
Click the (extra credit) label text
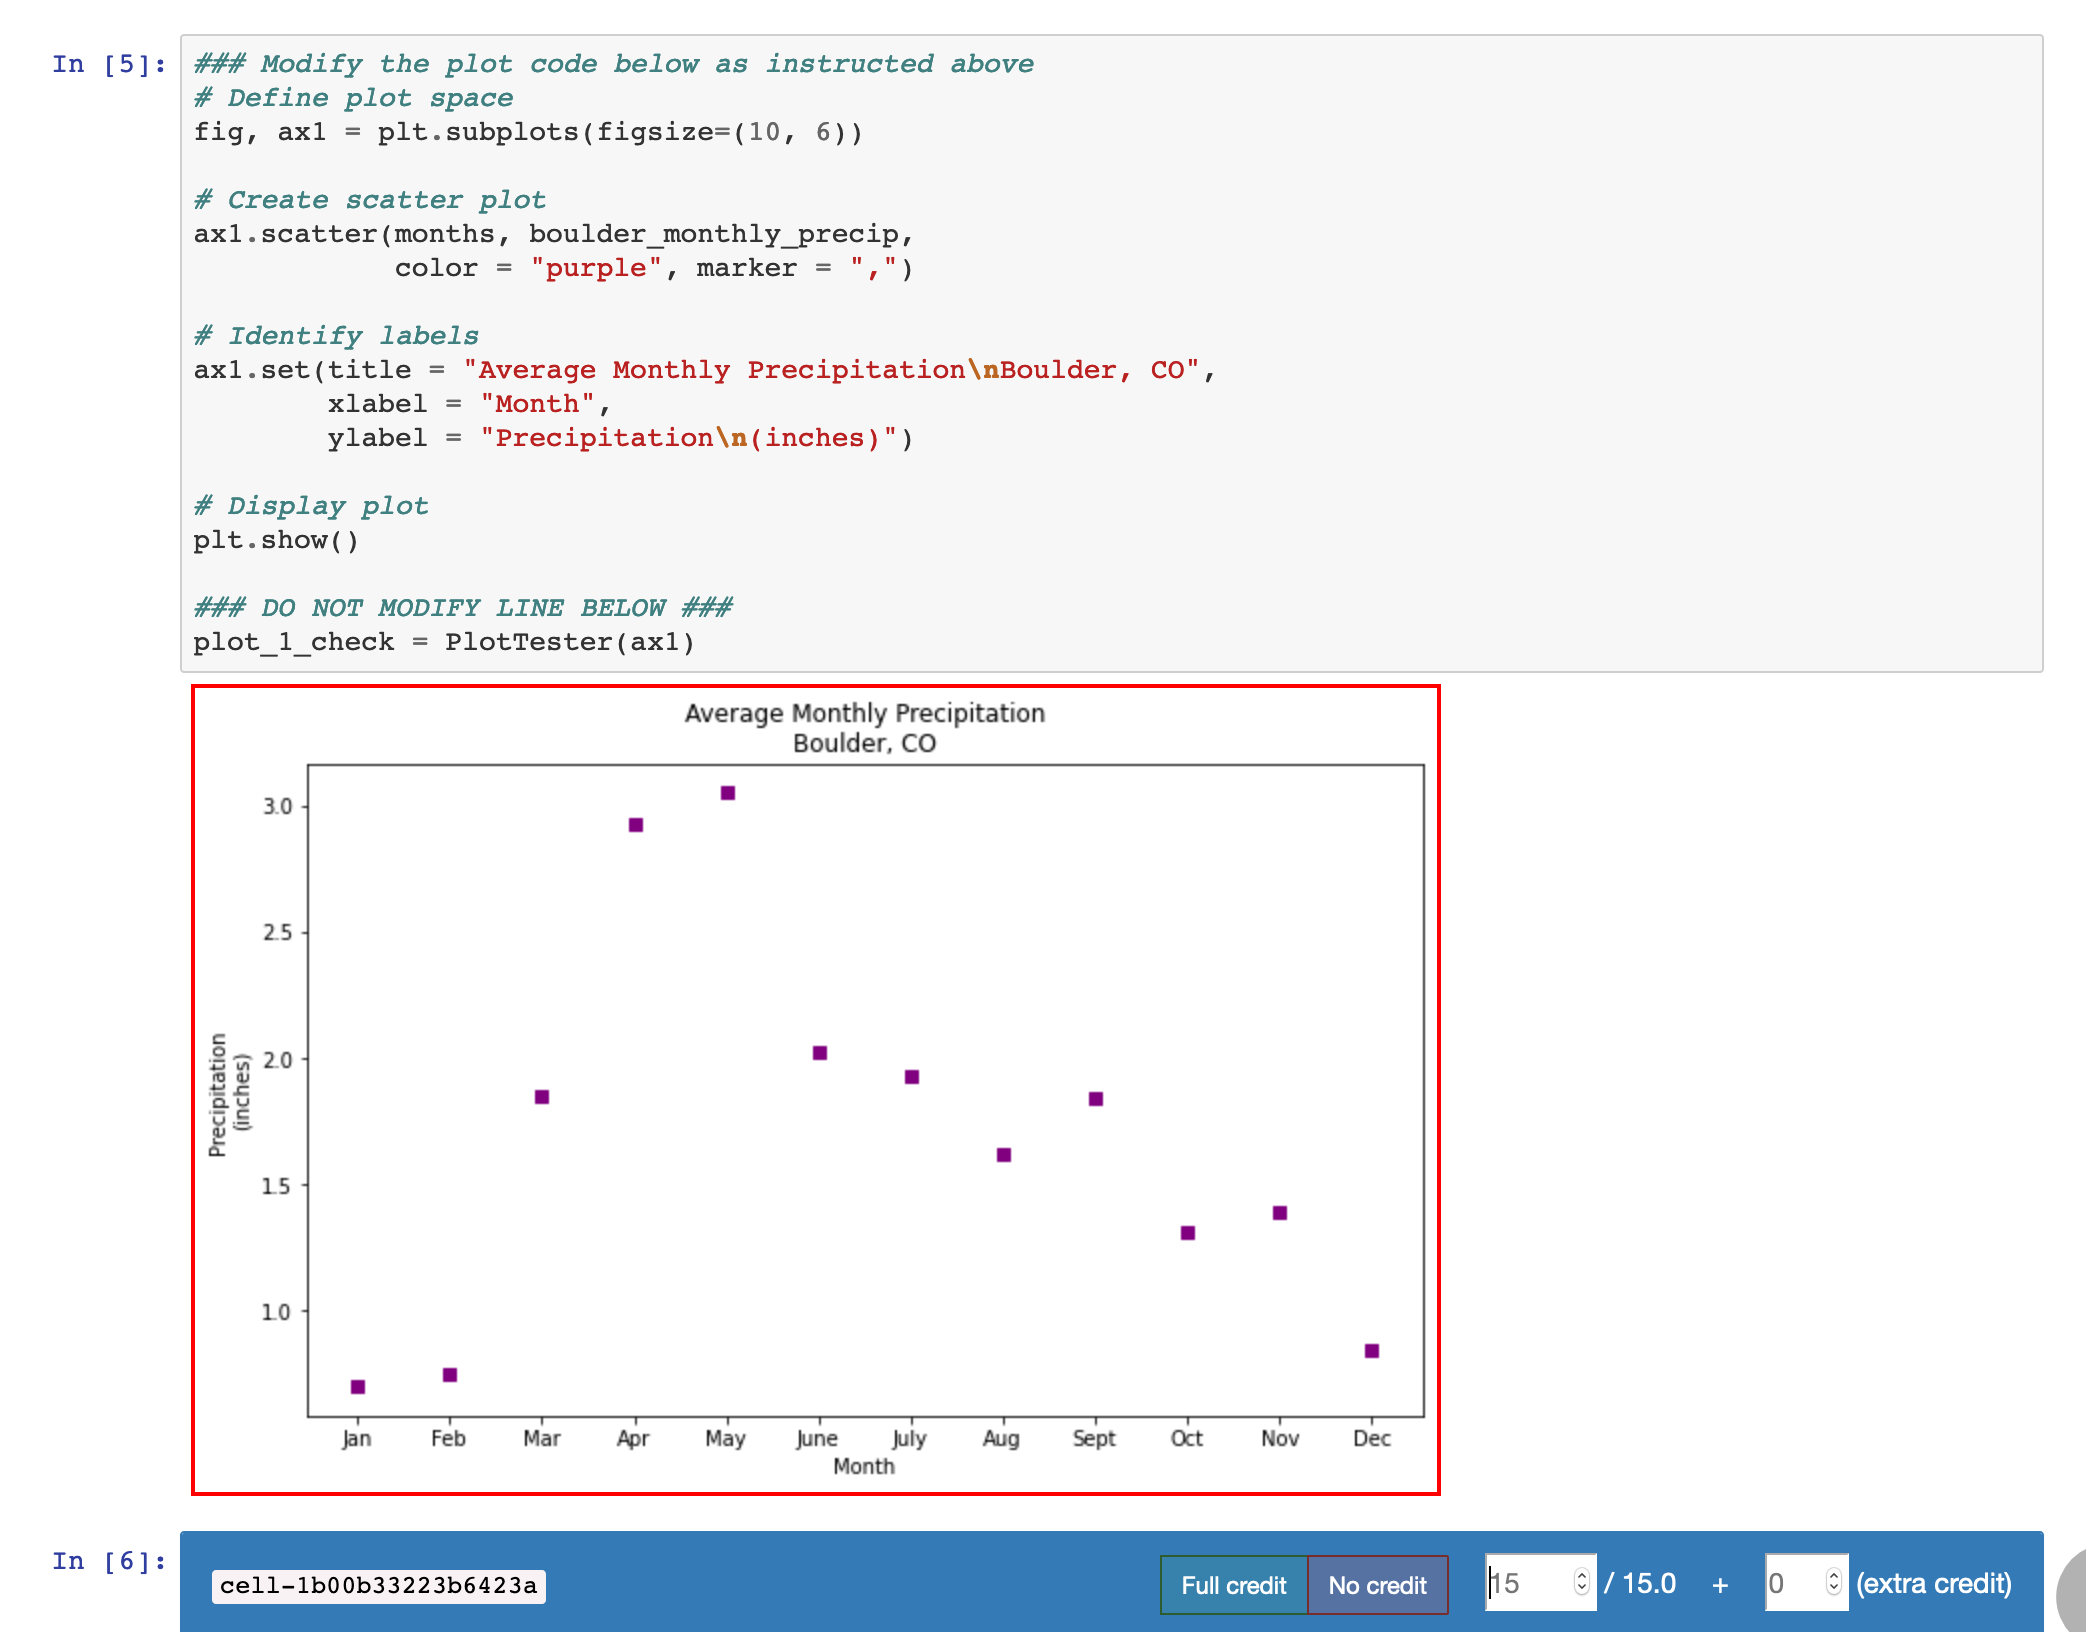pos(1932,1583)
